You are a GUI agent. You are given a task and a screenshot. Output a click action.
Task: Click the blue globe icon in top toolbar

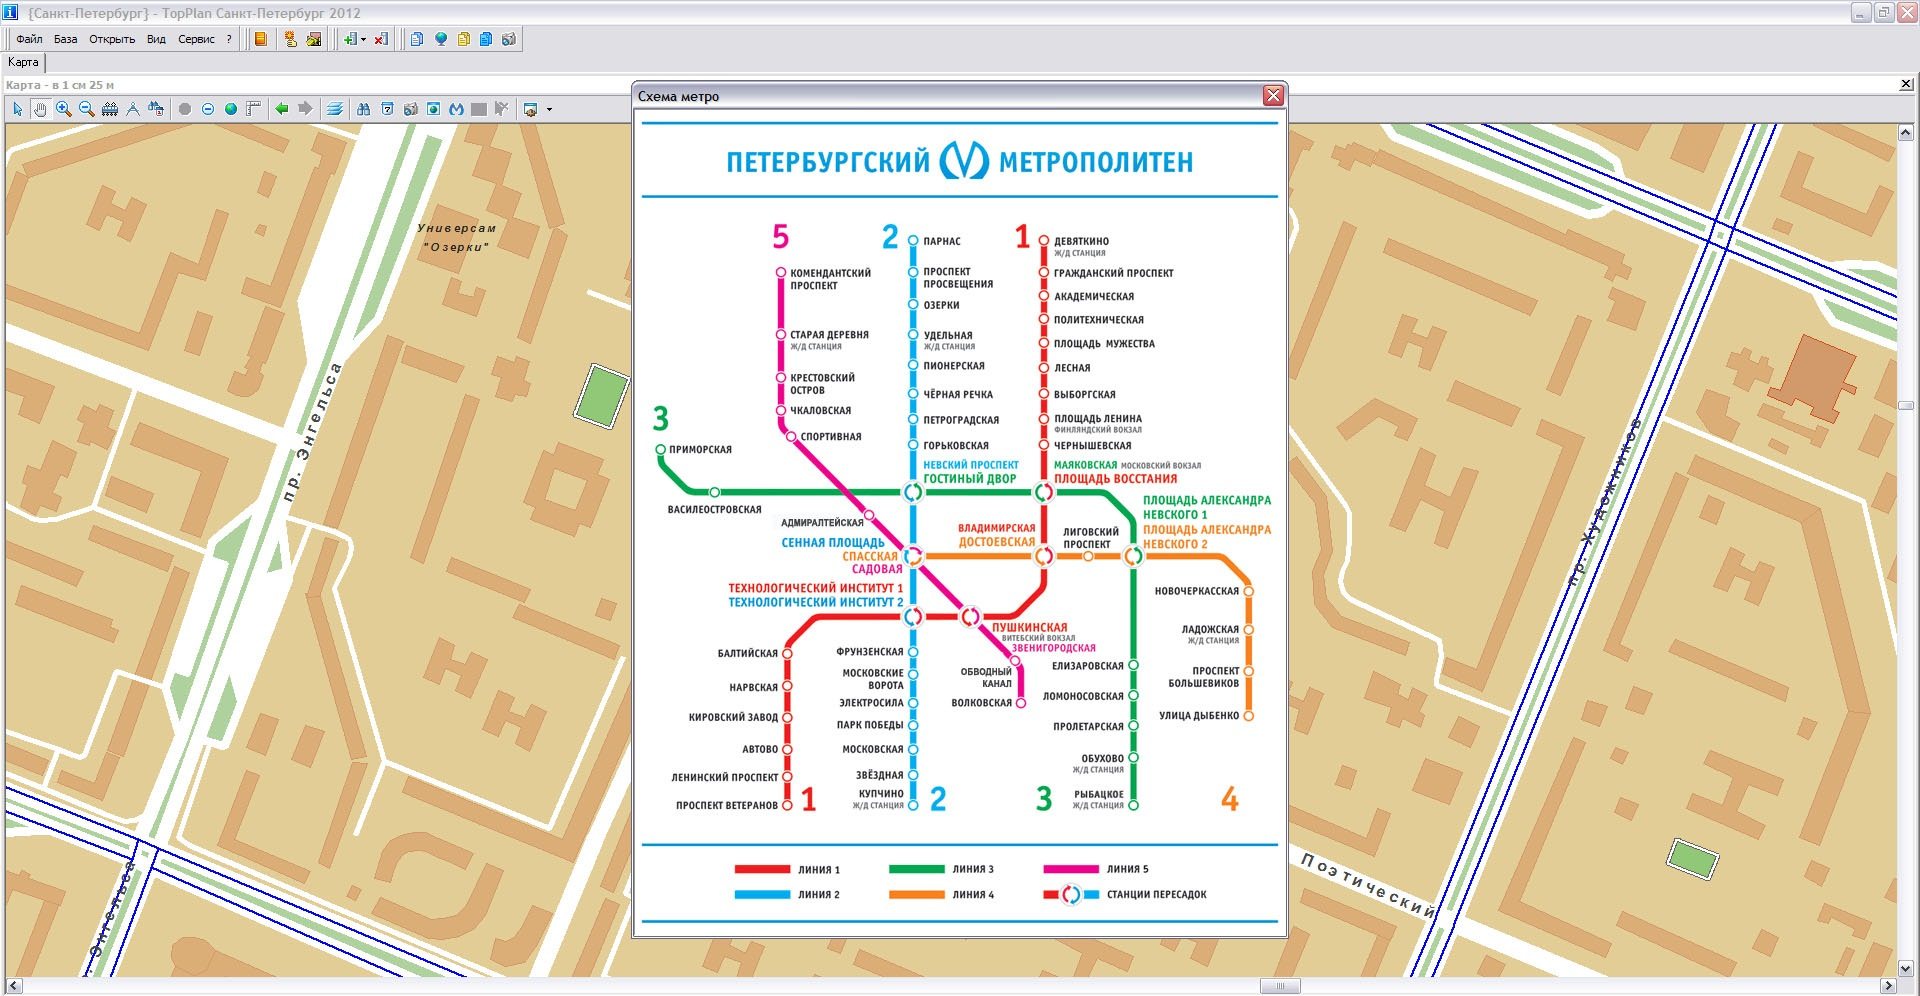[440, 39]
